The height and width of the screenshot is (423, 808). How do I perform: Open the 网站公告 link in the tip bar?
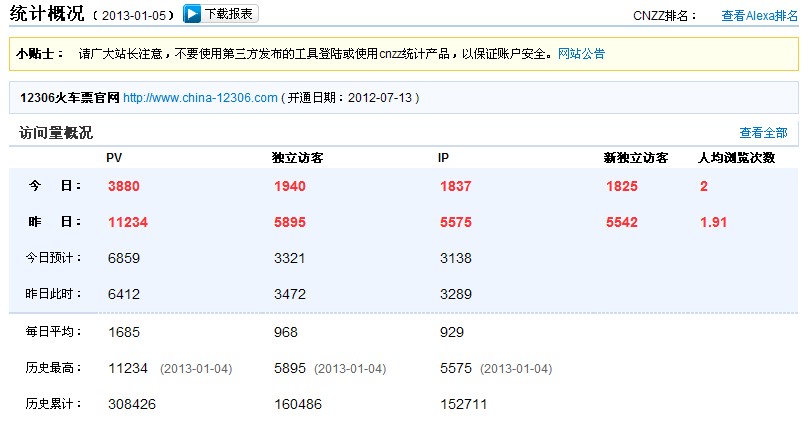click(581, 53)
